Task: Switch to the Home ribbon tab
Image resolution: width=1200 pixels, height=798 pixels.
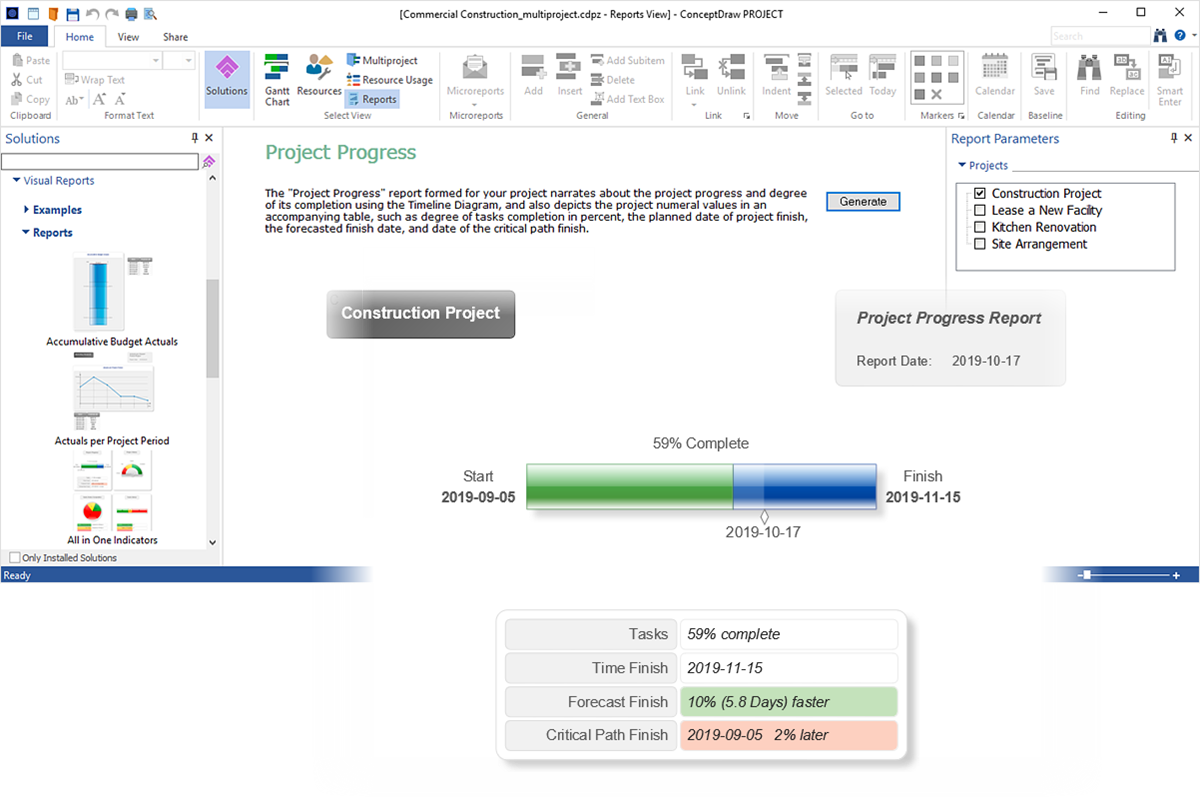Action: point(79,37)
